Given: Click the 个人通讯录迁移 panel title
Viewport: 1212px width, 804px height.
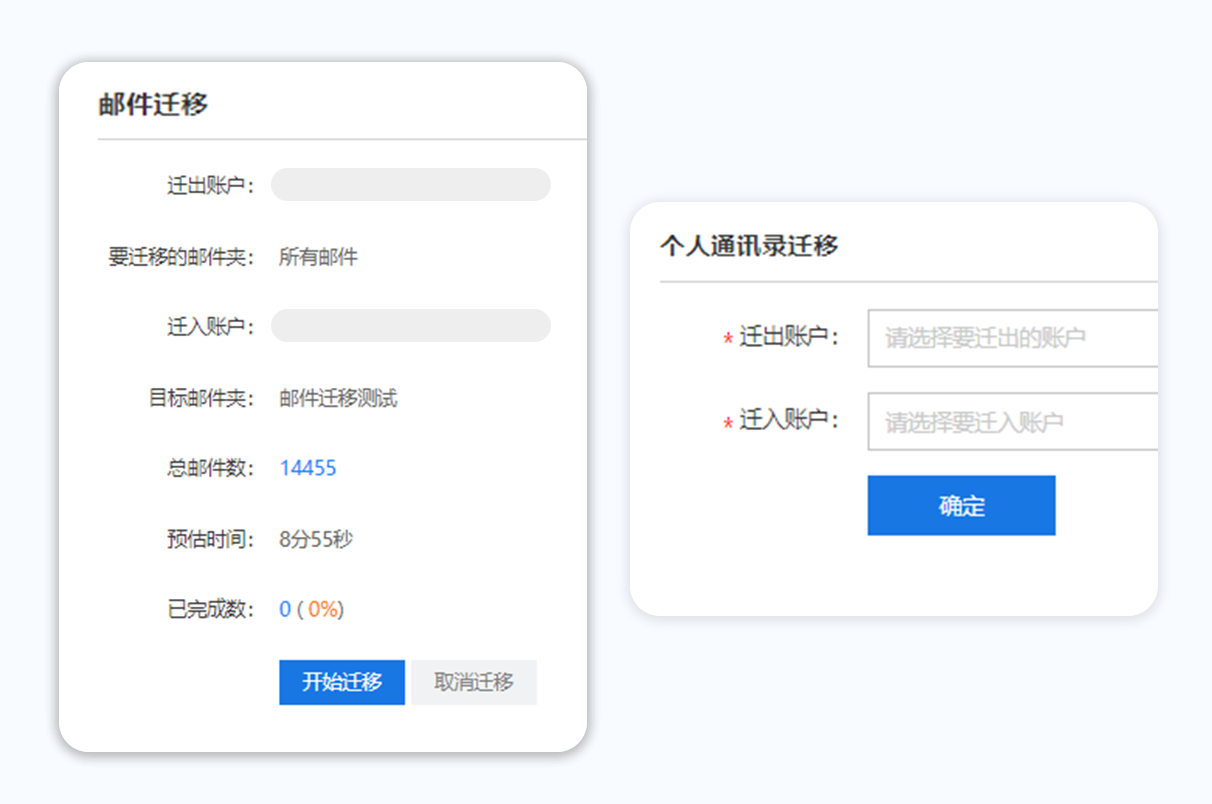Looking at the screenshot, I should tap(748, 246).
